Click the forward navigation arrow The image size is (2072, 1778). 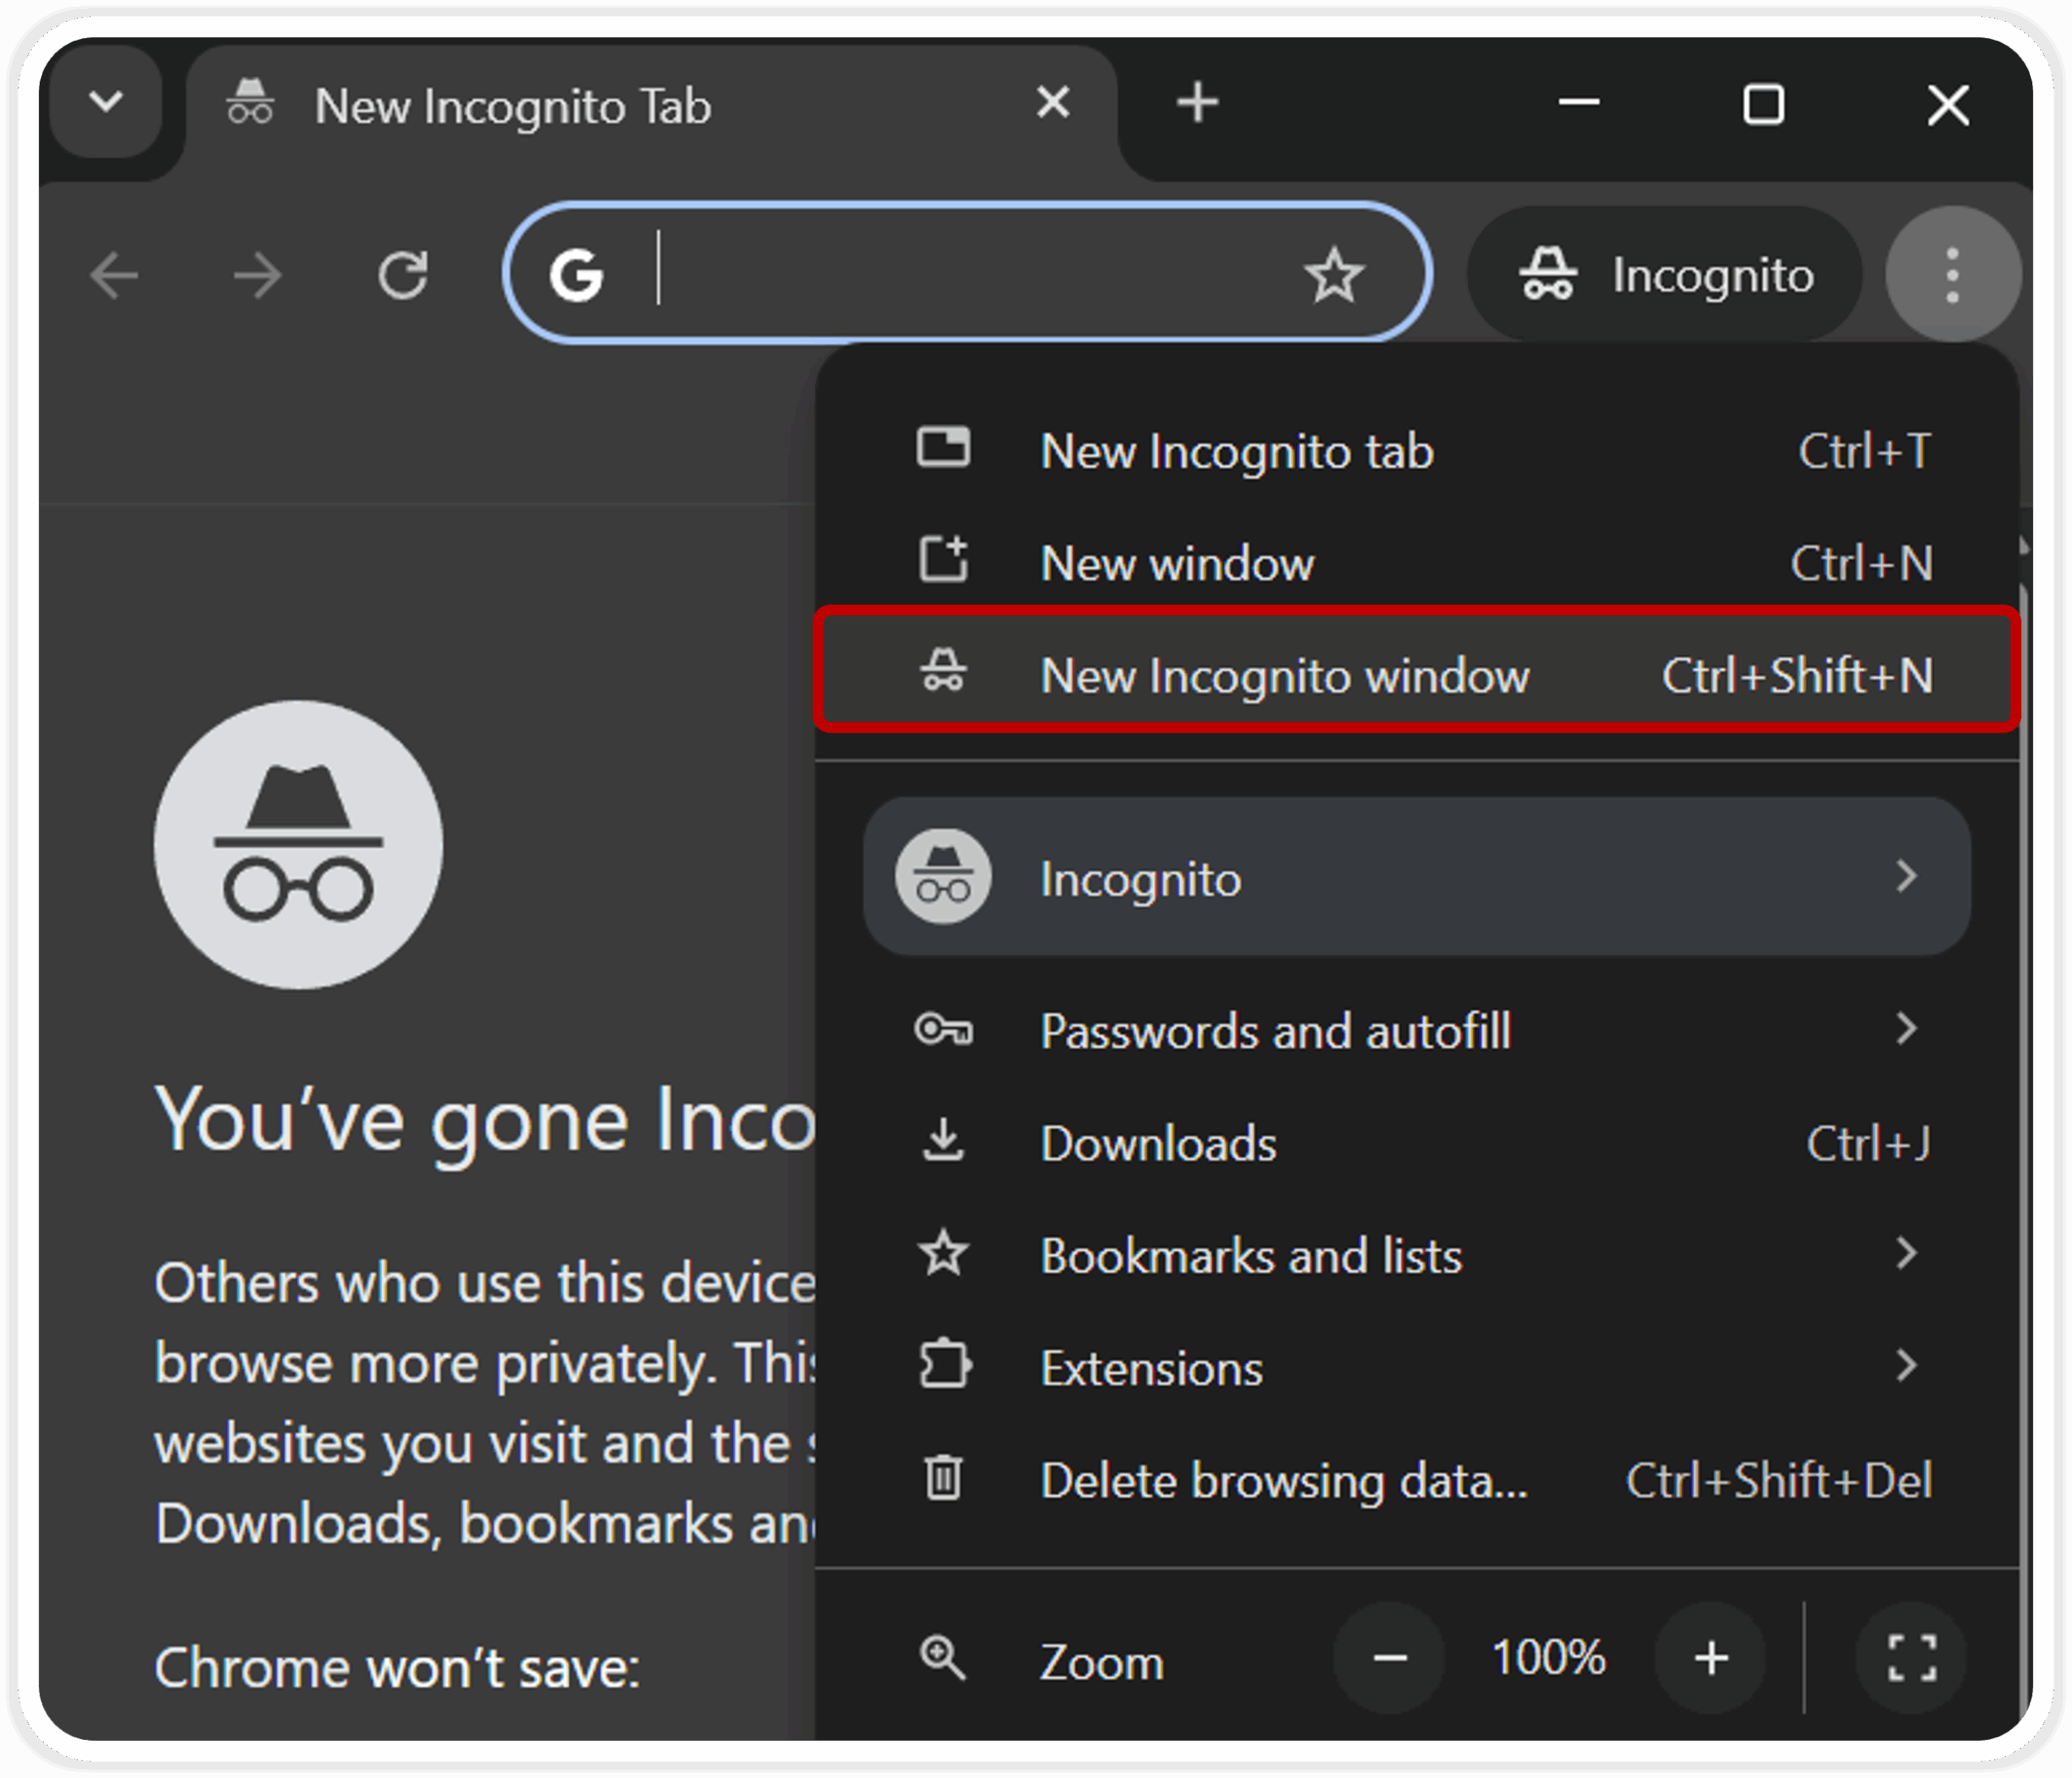tap(258, 275)
